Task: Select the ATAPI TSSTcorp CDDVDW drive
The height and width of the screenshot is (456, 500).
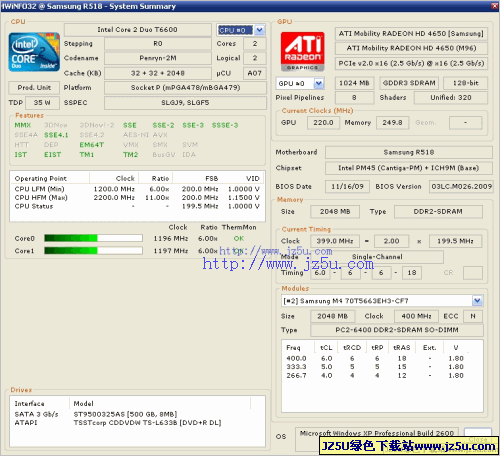Action: (118, 423)
